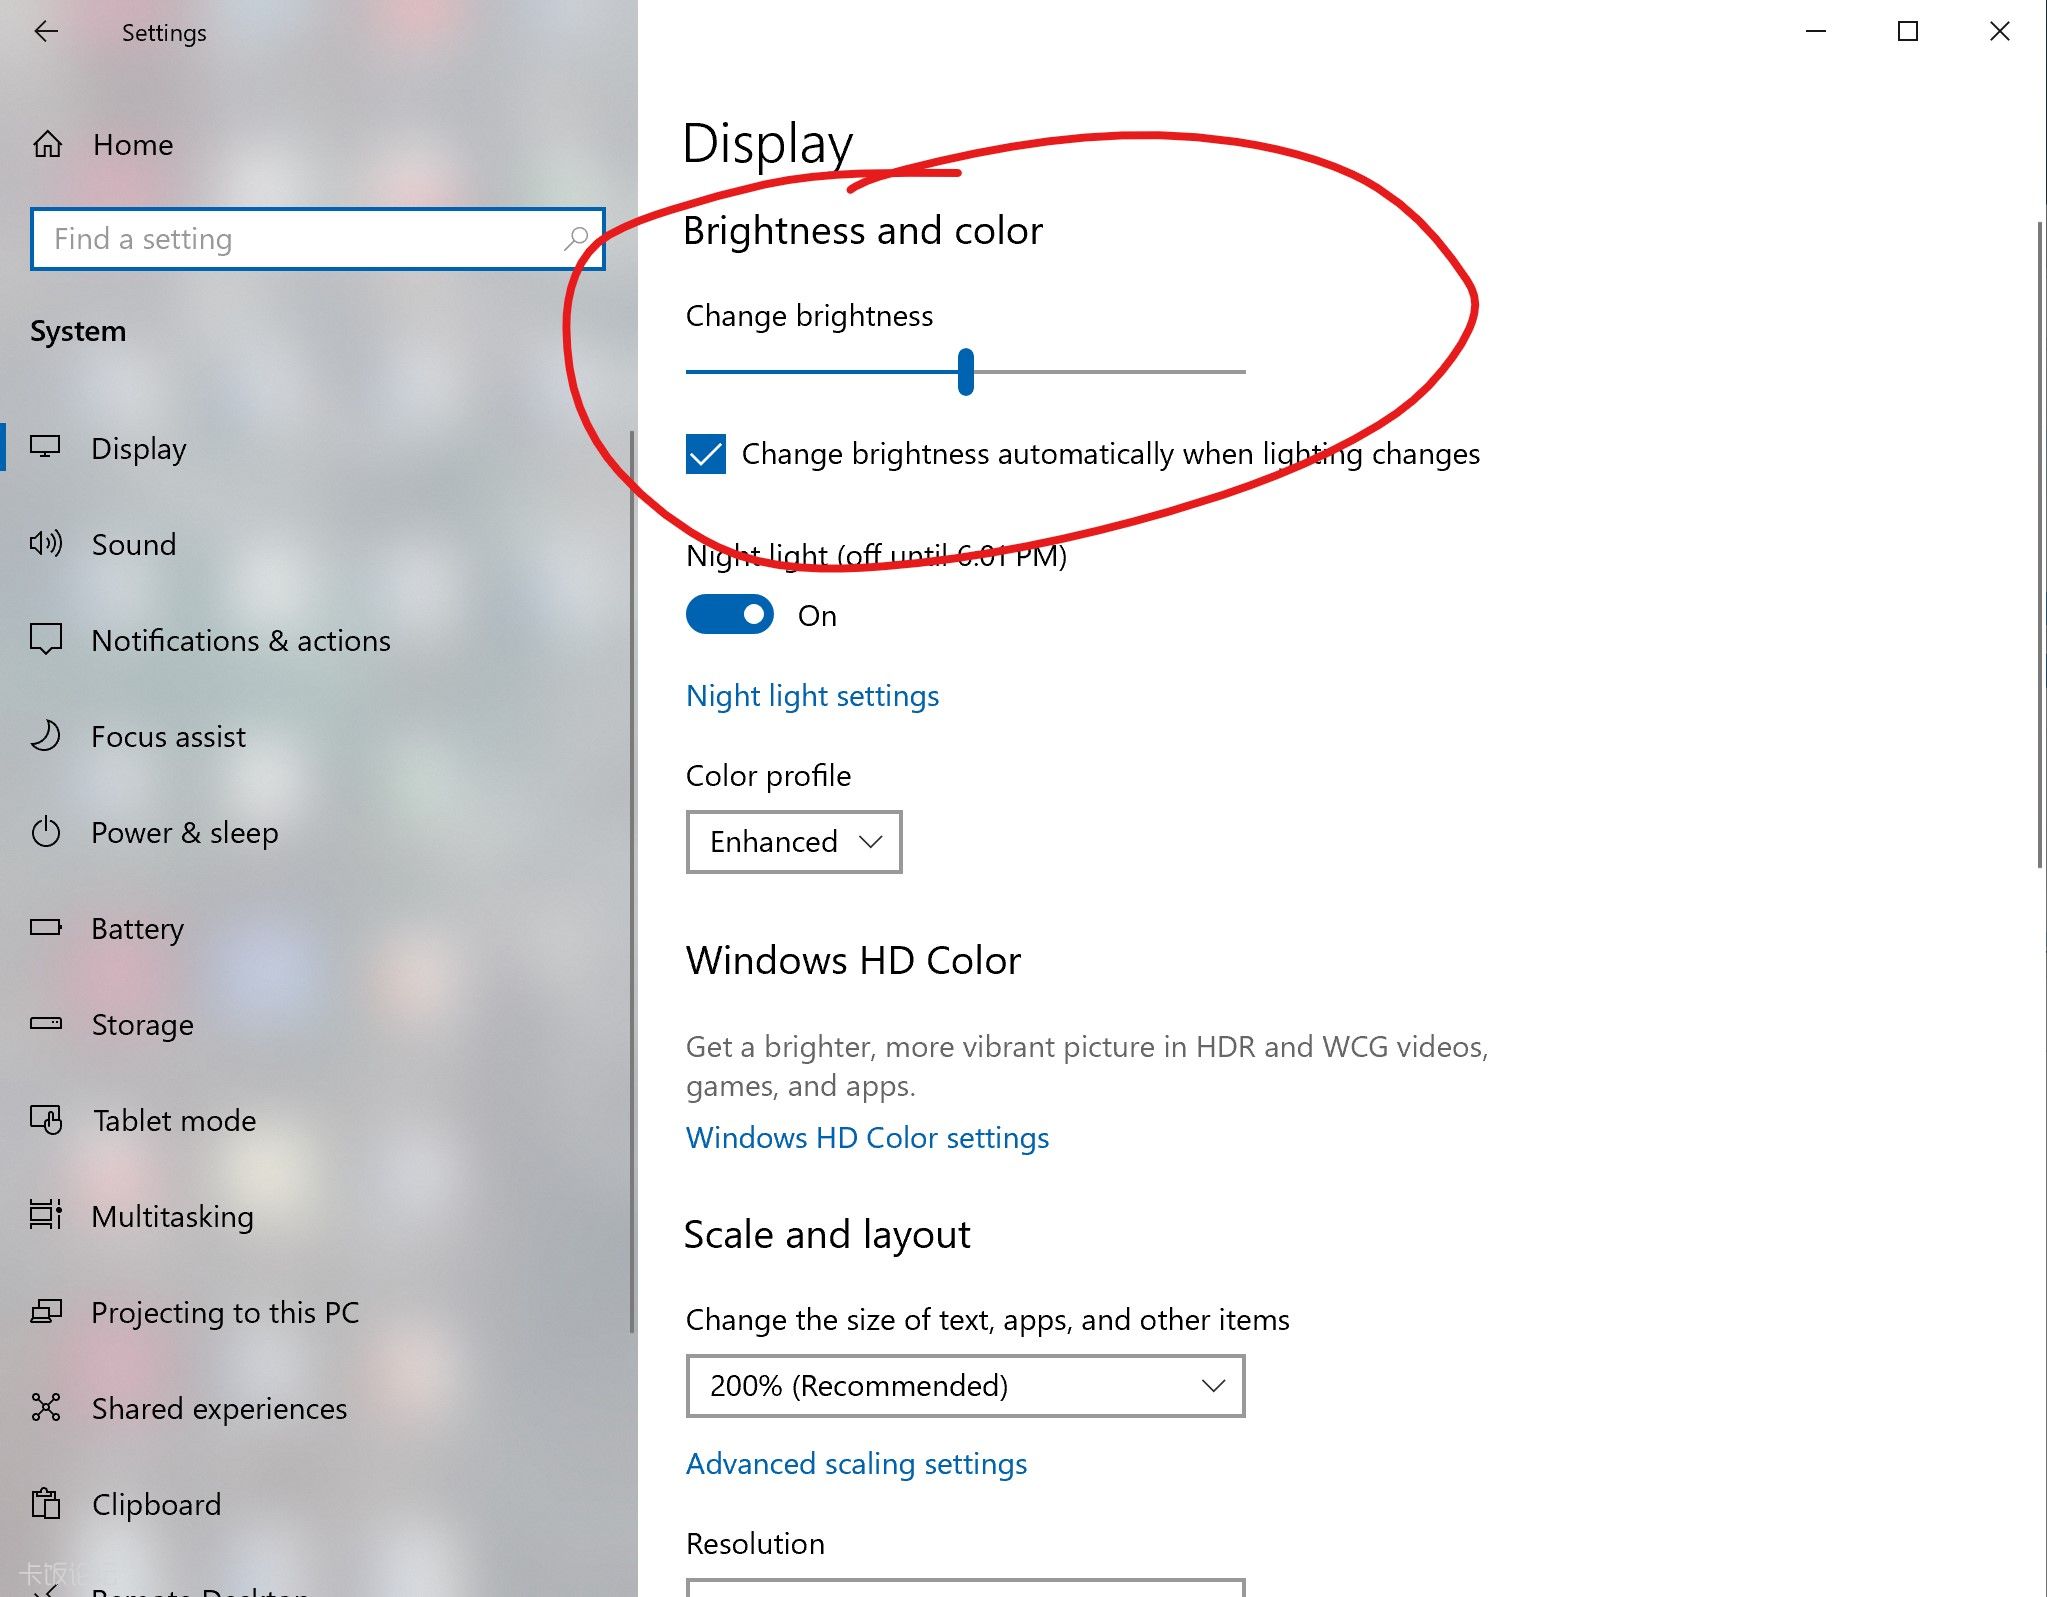The image size is (2047, 1597).
Task: Click the Notifications & actions icon
Action: (x=46, y=639)
